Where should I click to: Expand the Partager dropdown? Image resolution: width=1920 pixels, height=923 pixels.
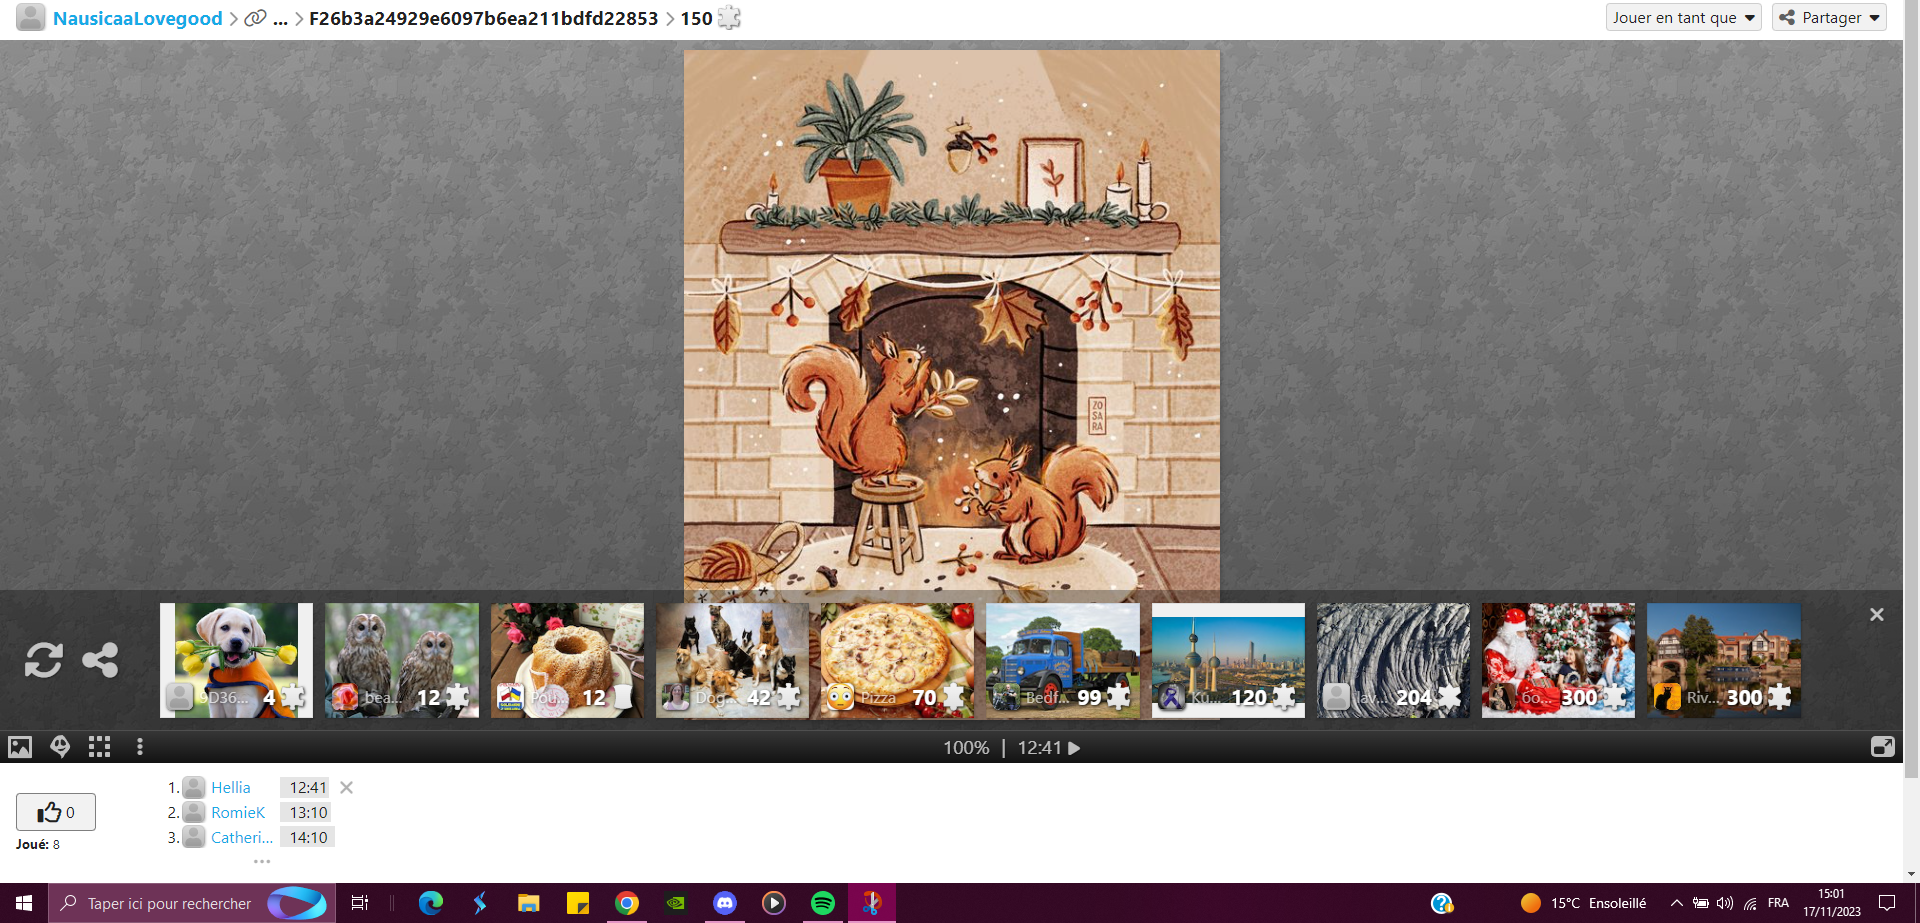(1829, 18)
